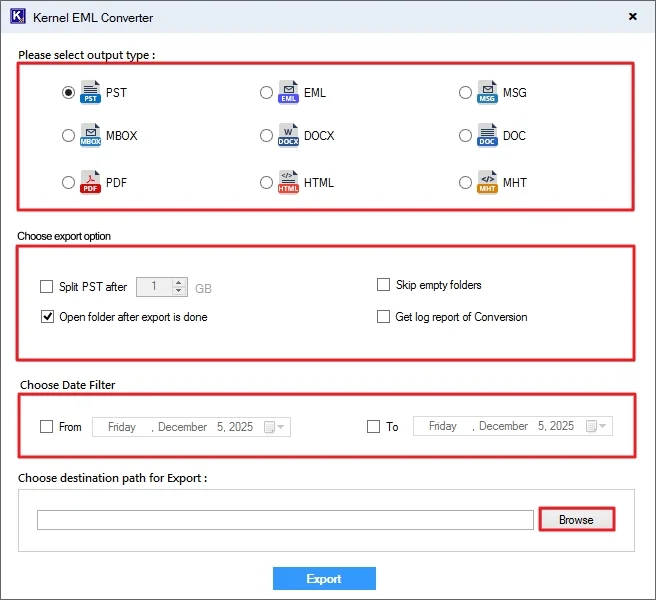Open the From date calendar dropdown
This screenshot has width=656, height=600.
[x=275, y=427]
